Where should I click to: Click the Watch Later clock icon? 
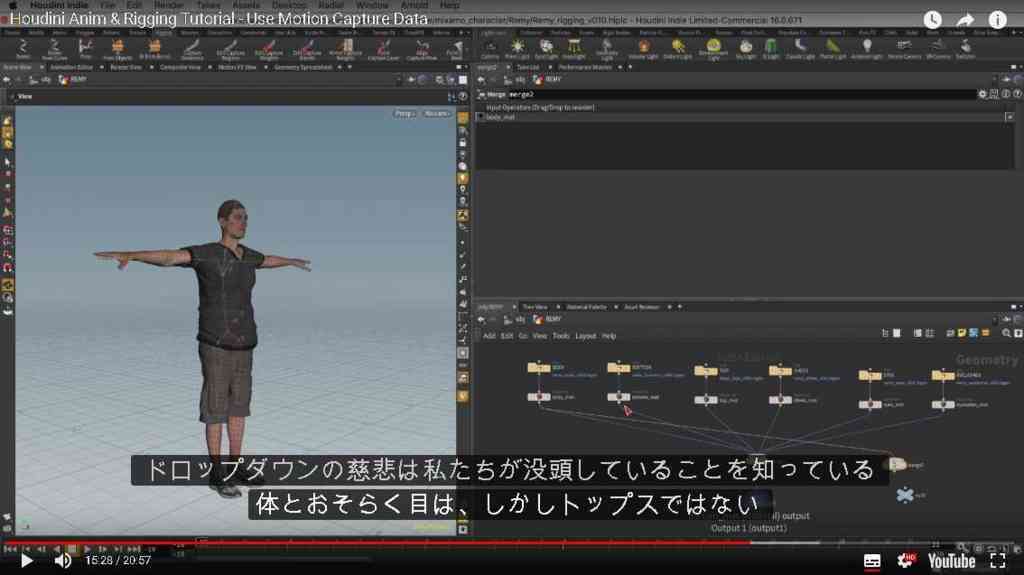(933, 20)
